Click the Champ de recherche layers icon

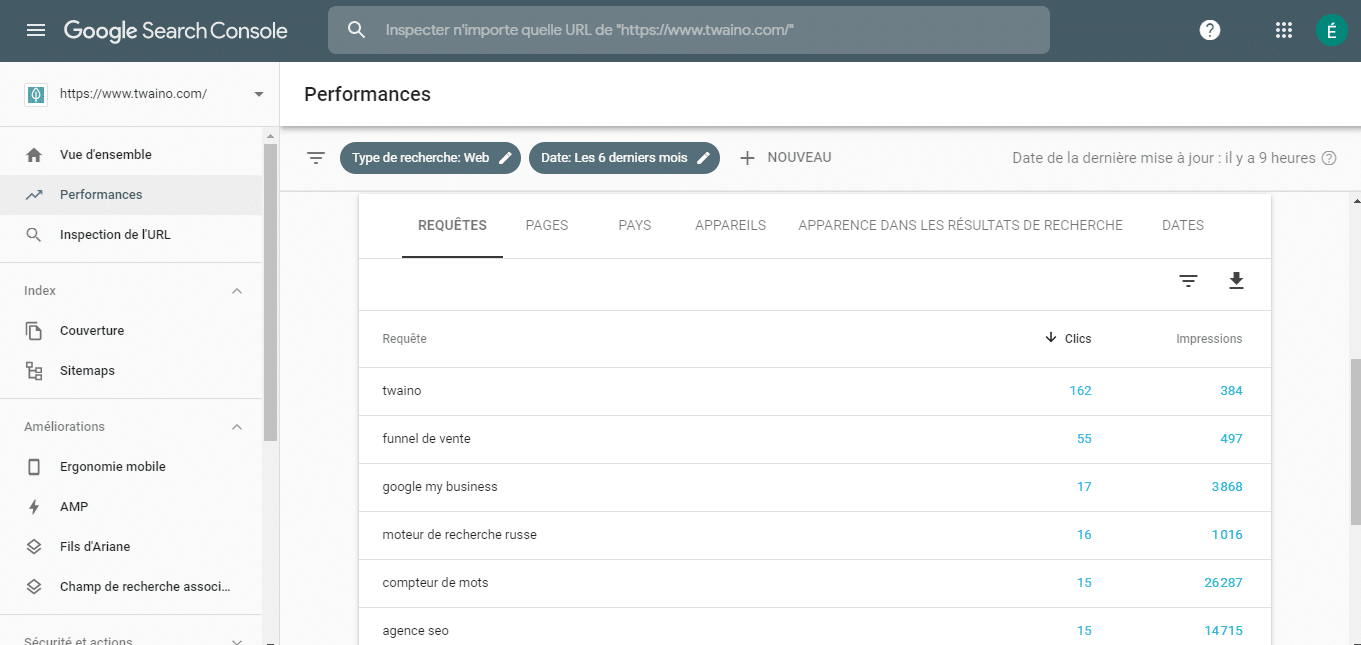pyautogui.click(x=34, y=587)
